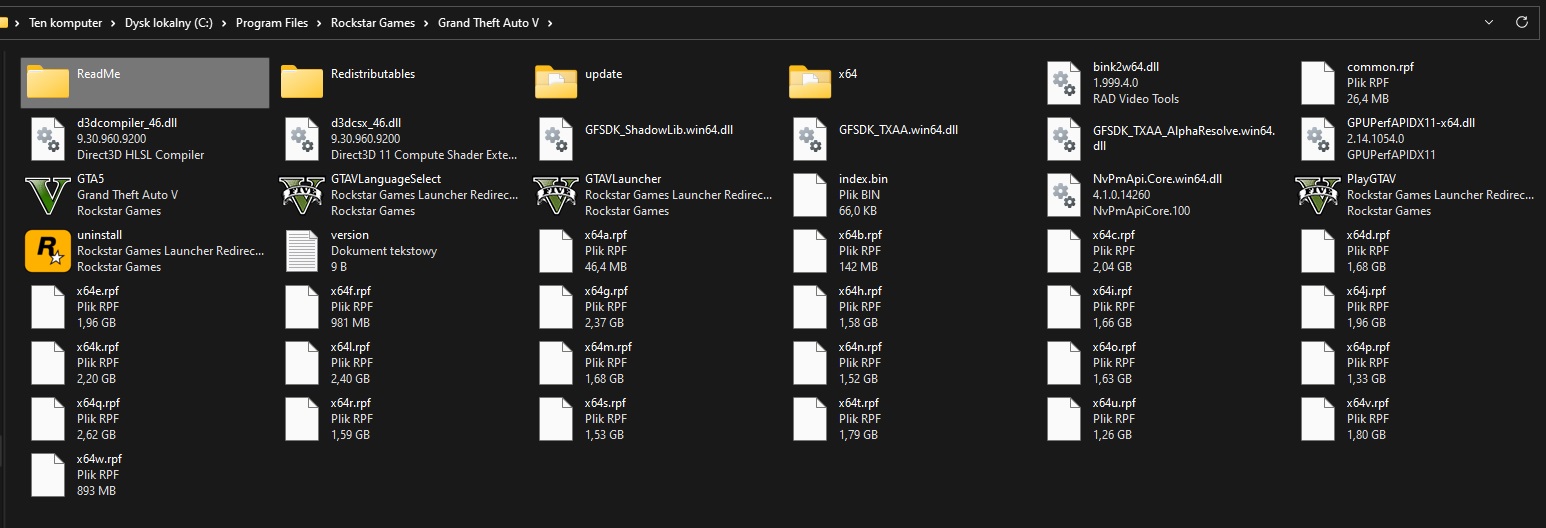Select the index.bin file icon
Image resolution: width=1546 pixels, height=528 pixels.
809,195
